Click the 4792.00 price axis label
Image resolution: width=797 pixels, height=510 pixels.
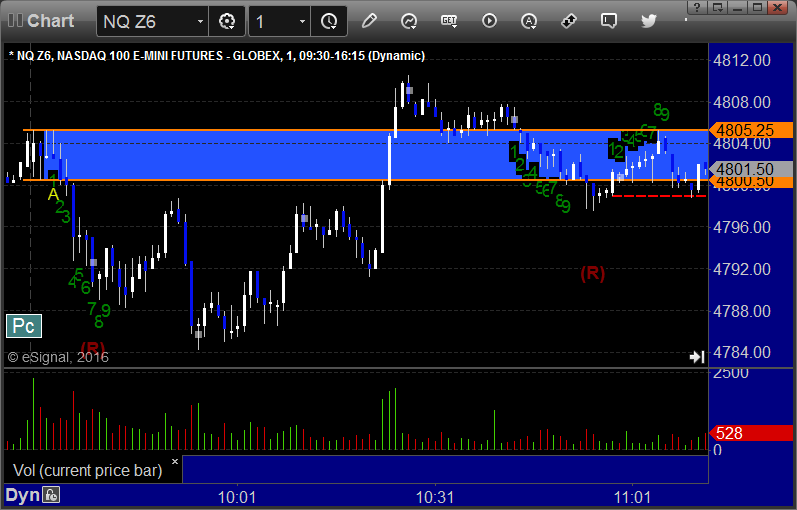coord(742,268)
